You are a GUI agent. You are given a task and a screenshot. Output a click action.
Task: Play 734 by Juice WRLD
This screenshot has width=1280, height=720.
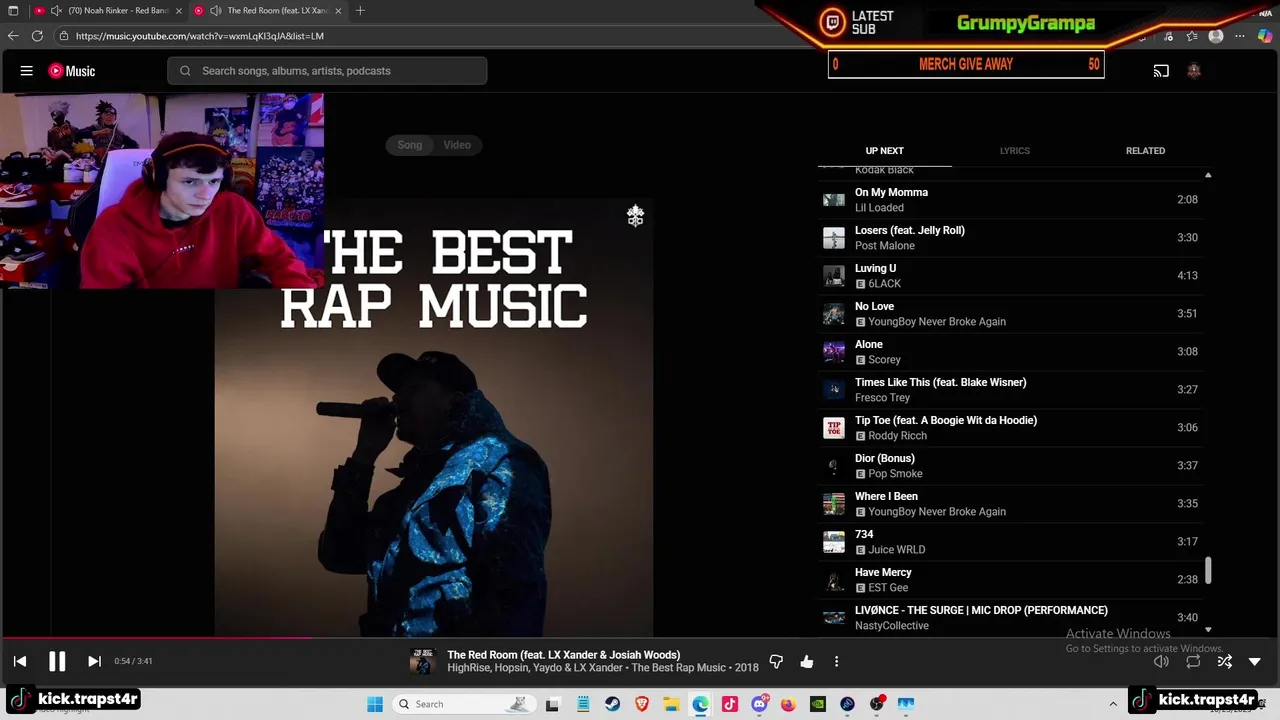click(1010, 542)
